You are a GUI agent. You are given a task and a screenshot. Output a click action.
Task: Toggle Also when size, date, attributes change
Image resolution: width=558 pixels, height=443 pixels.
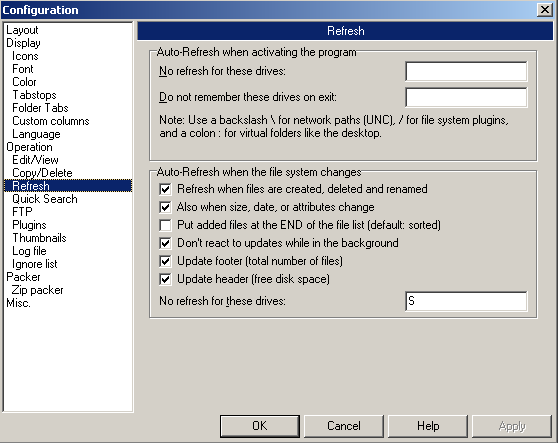pyautogui.click(x=165, y=207)
